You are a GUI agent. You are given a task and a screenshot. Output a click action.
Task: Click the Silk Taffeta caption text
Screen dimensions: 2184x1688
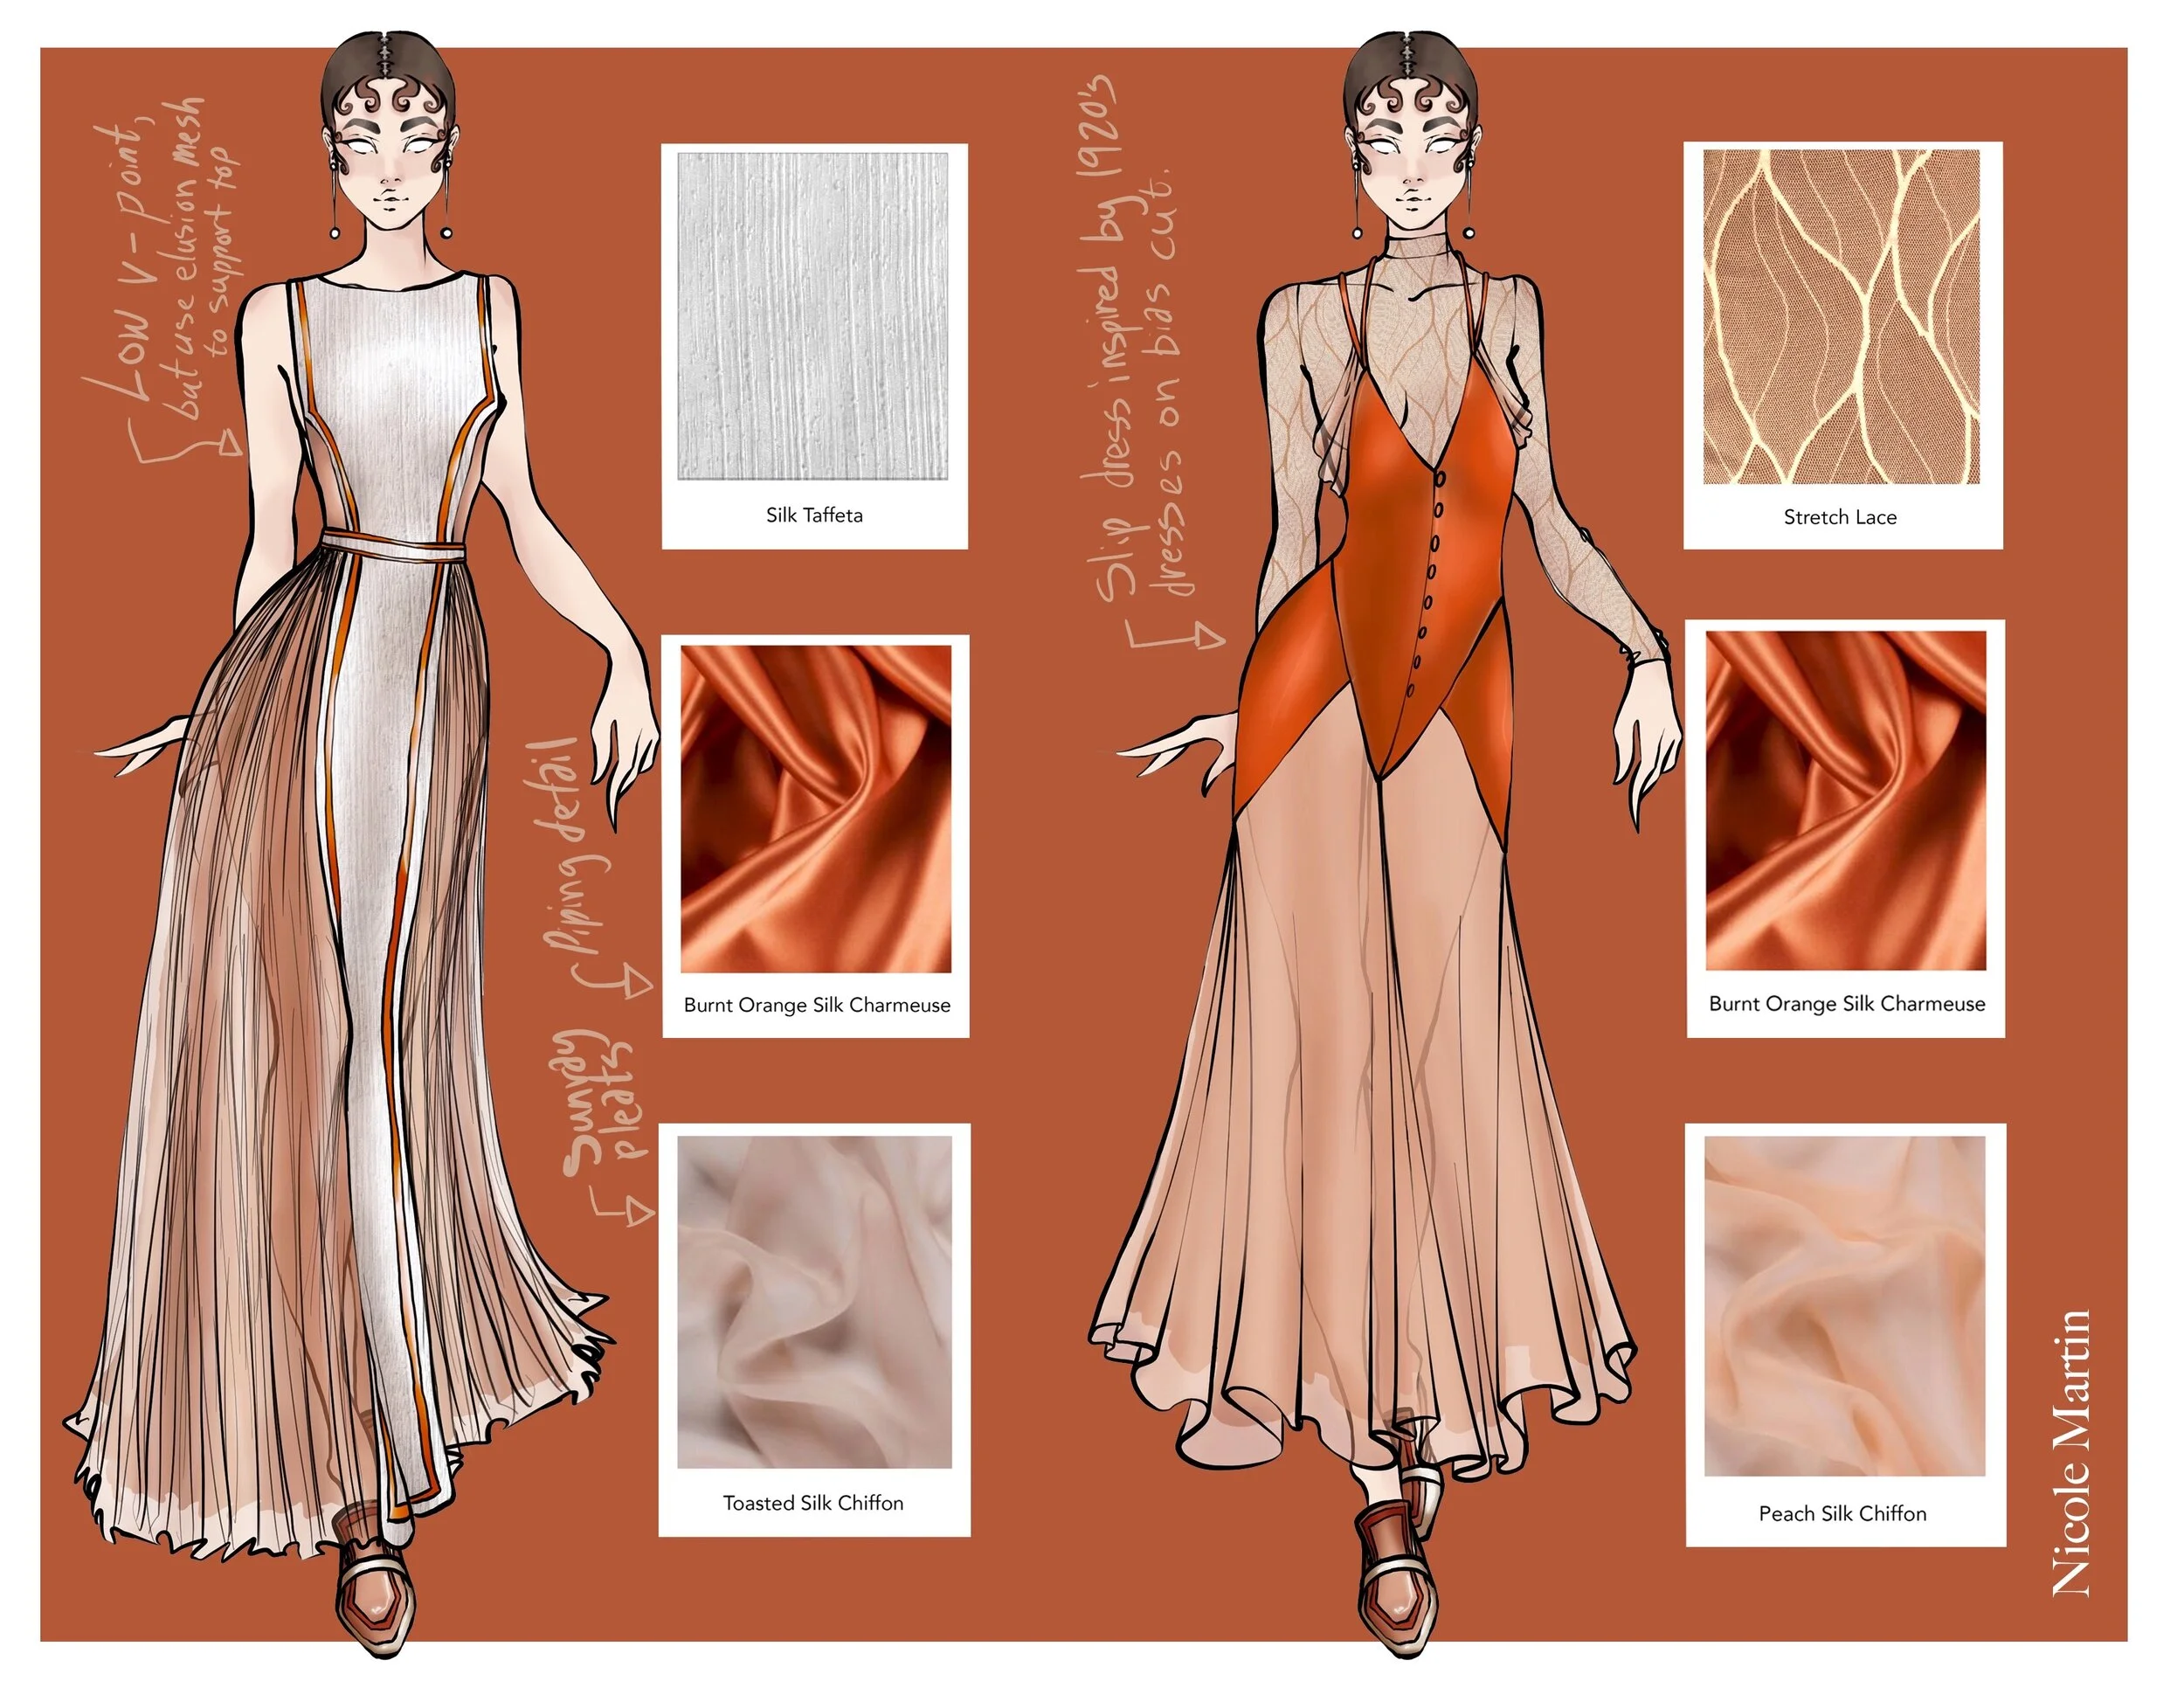point(814,515)
